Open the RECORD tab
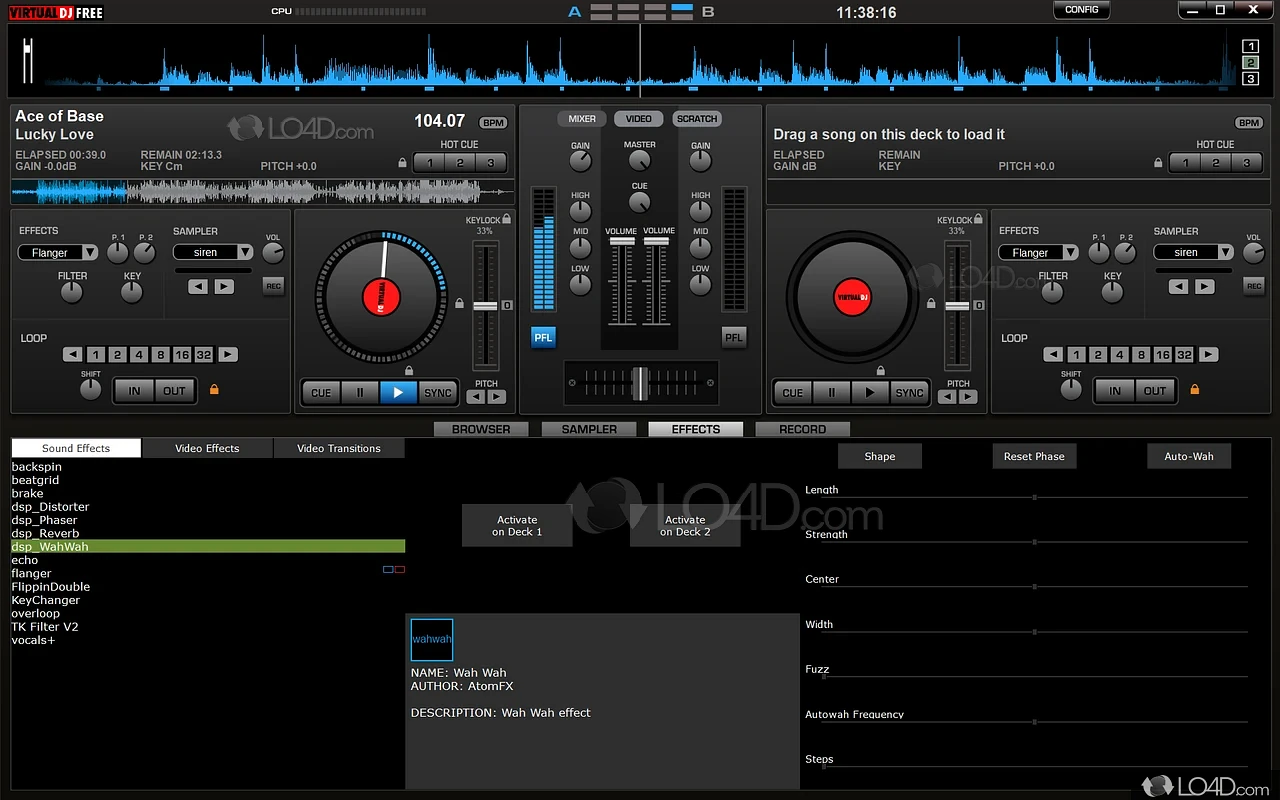The width and height of the screenshot is (1280, 800). pos(802,429)
